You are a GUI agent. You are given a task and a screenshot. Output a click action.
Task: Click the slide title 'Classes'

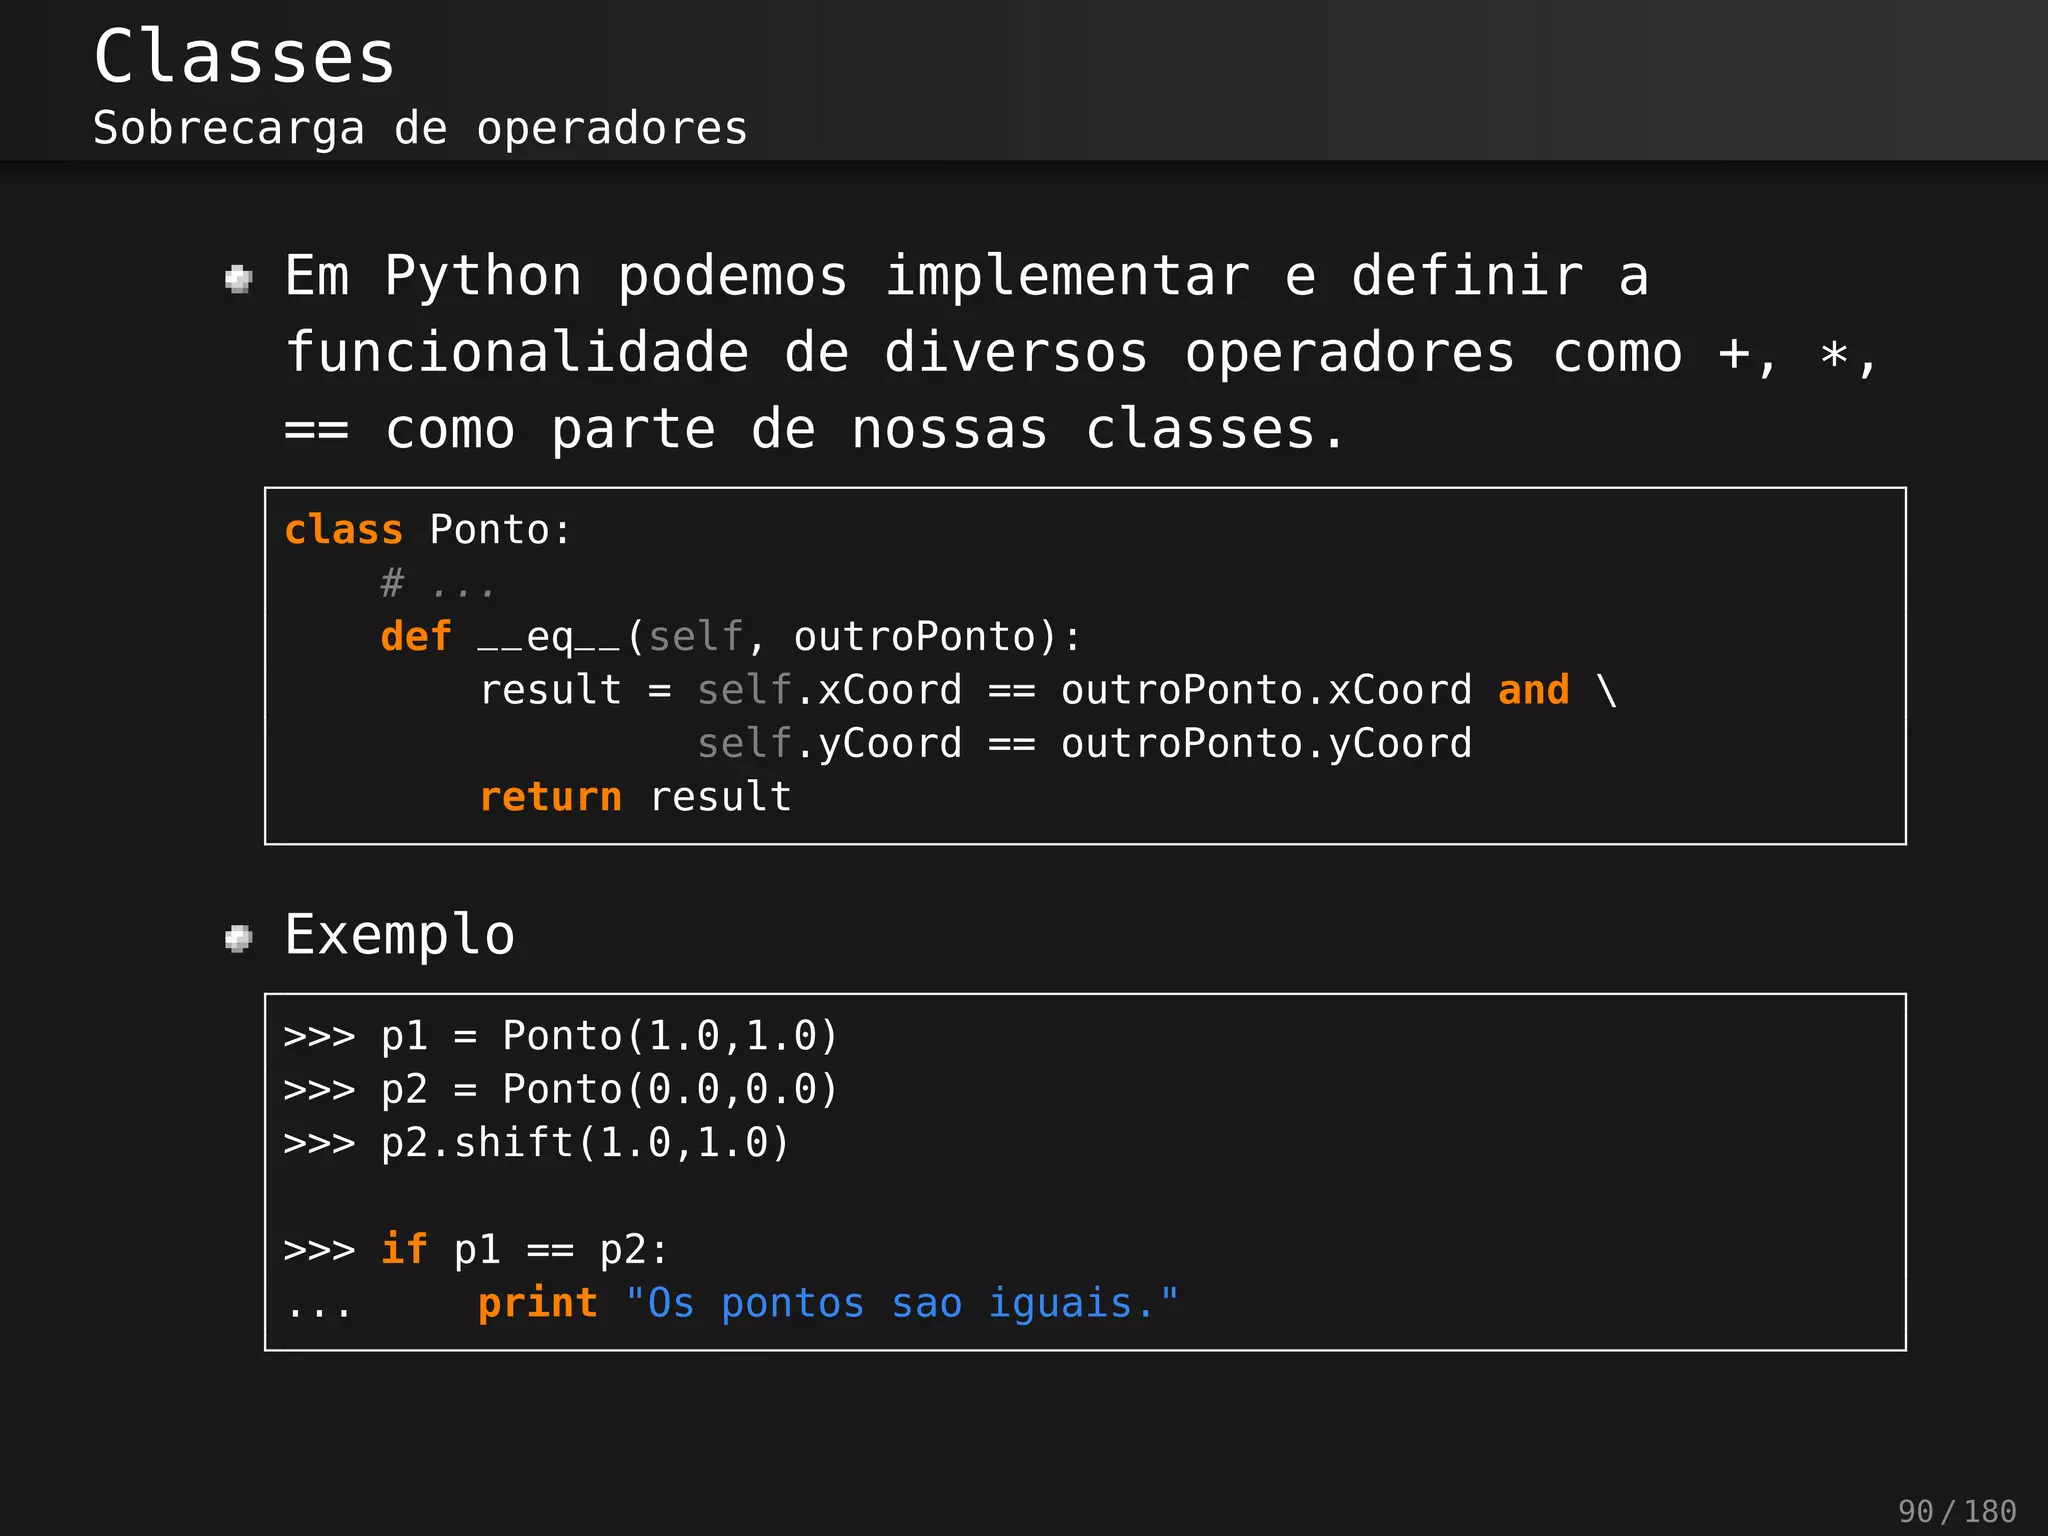pos(244,57)
